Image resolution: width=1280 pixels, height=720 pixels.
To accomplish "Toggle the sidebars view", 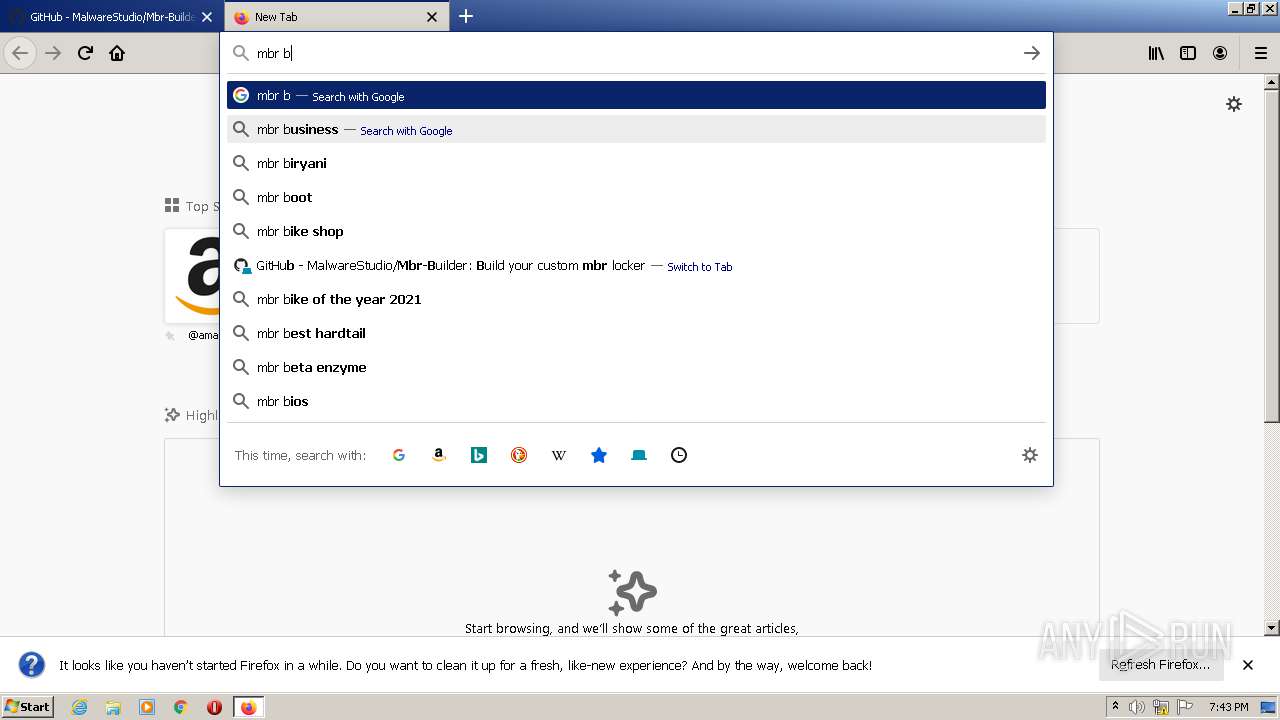I will coord(1188,53).
